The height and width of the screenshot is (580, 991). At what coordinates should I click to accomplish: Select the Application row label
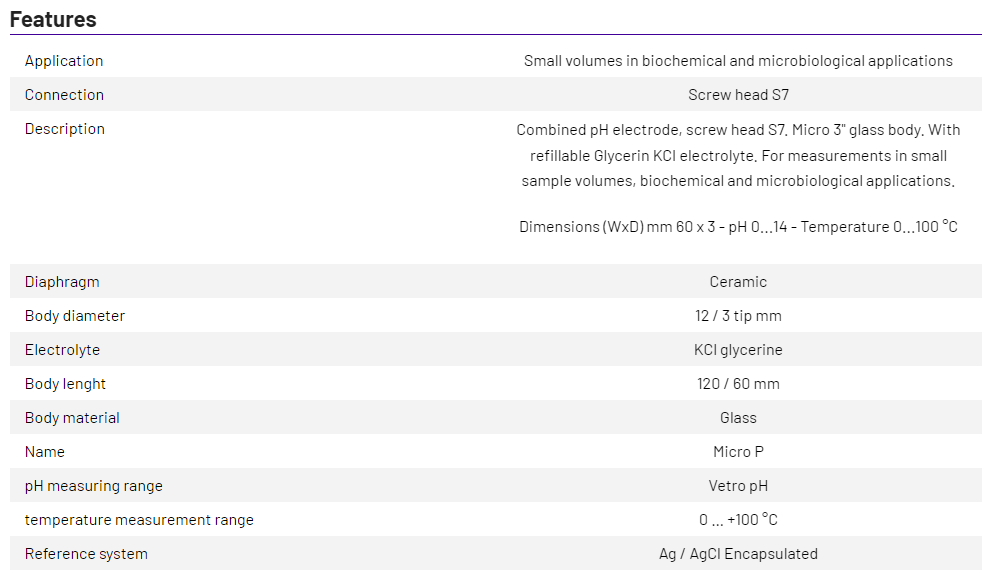click(64, 61)
